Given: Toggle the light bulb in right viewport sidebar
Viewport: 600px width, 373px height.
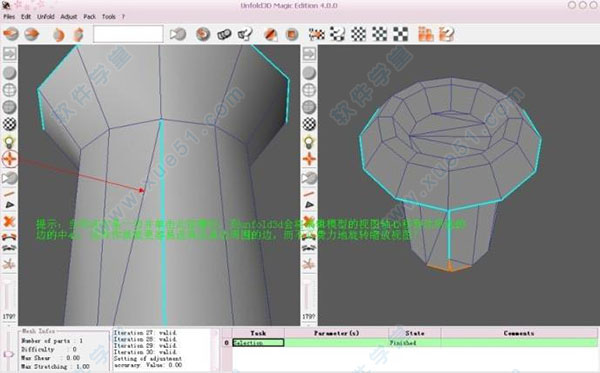Looking at the screenshot, I should click(x=309, y=142).
